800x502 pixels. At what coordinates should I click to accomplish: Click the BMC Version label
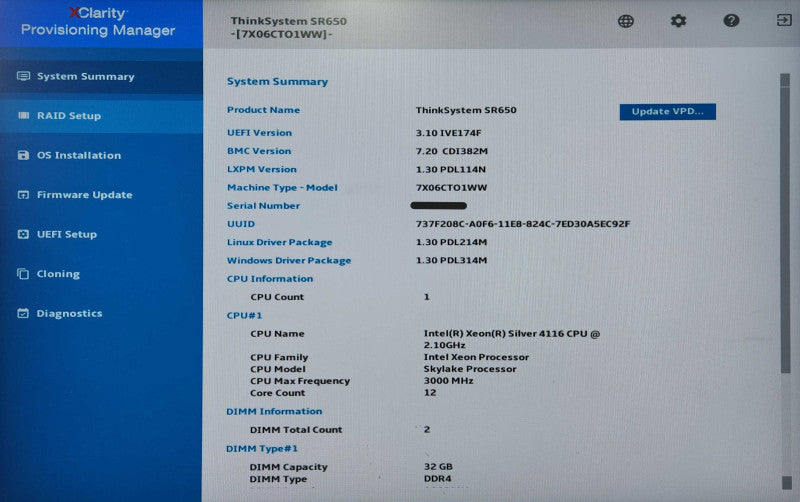click(x=259, y=151)
